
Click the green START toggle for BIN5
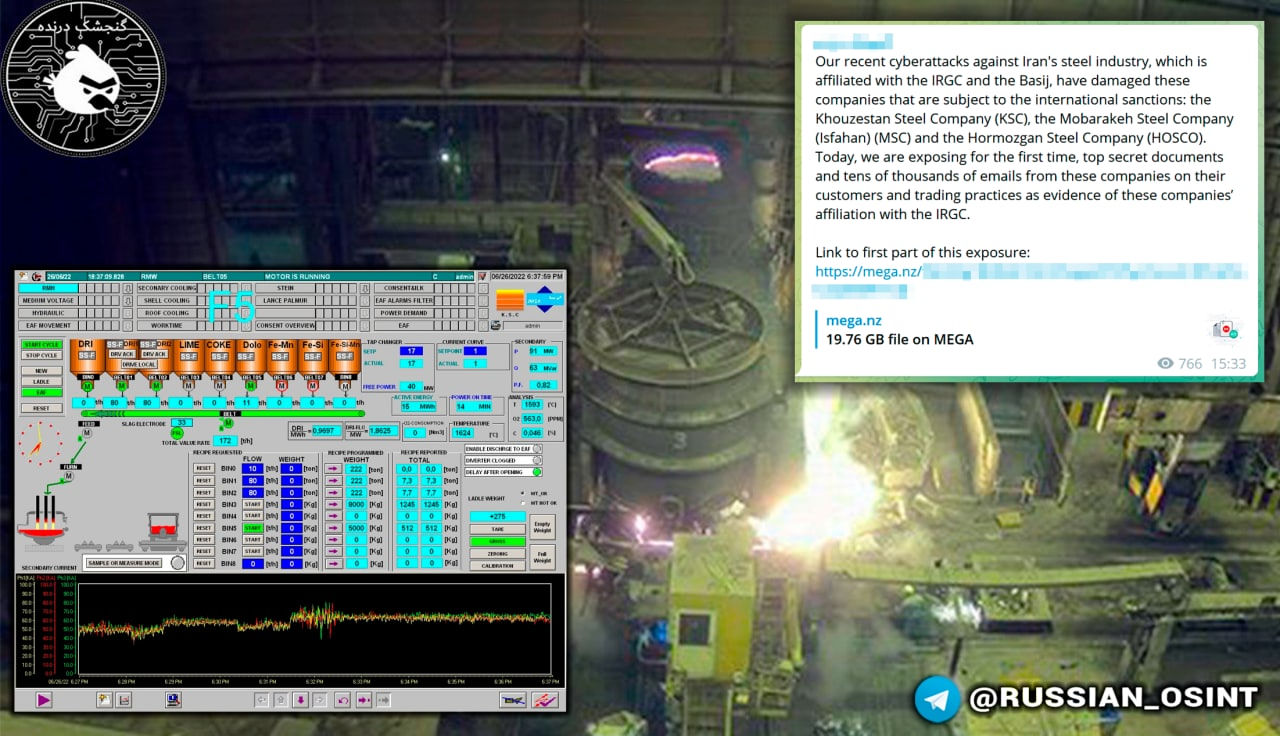click(252, 528)
